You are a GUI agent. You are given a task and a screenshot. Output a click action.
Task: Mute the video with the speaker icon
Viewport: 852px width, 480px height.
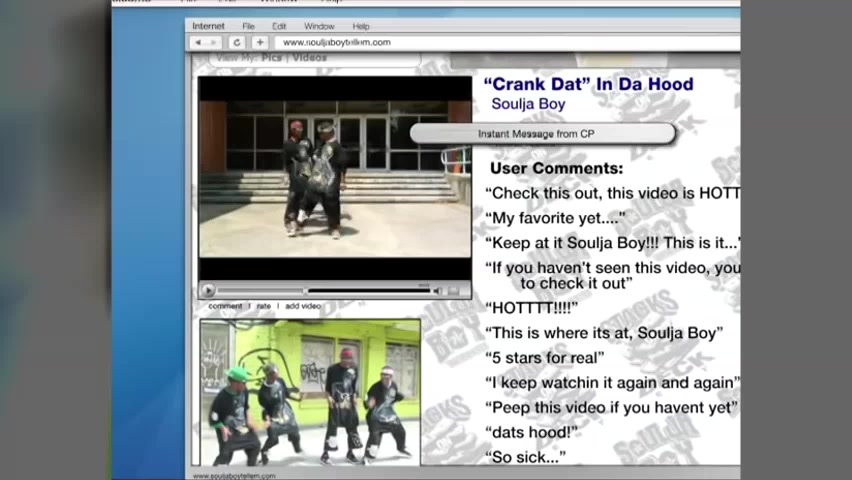(437, 291)
